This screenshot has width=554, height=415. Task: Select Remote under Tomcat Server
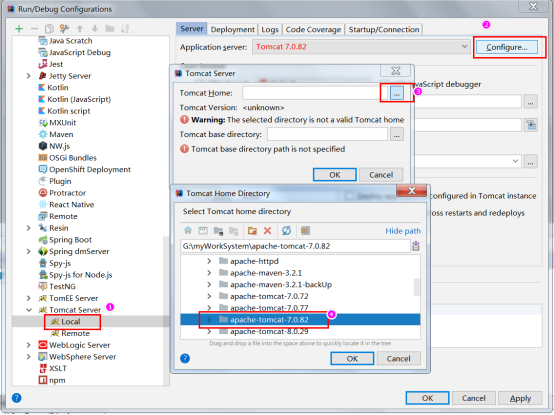pyautogui.click(x=76, y=333)
